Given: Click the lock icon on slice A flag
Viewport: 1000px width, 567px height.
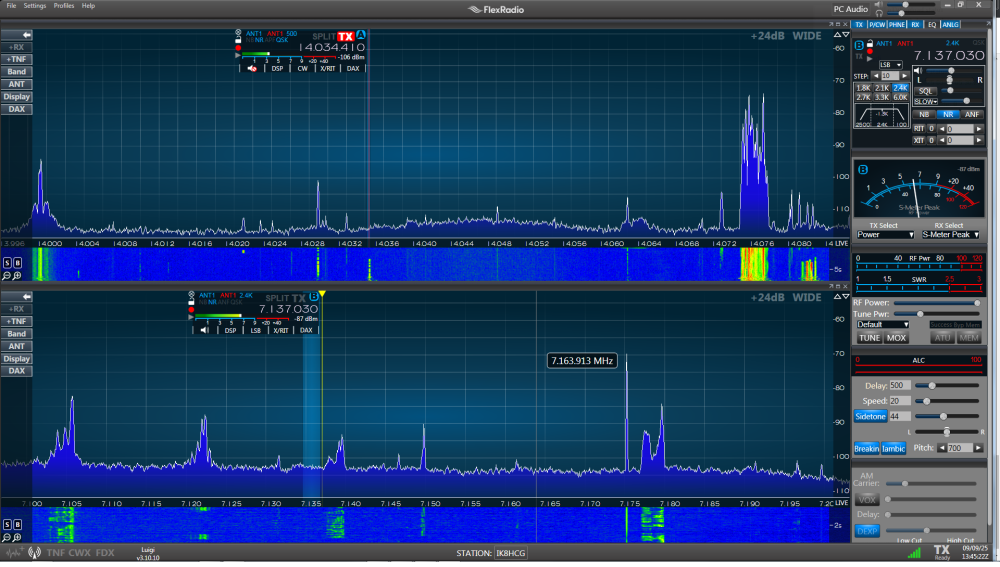Looking at the screenshot, I should 238,40.
